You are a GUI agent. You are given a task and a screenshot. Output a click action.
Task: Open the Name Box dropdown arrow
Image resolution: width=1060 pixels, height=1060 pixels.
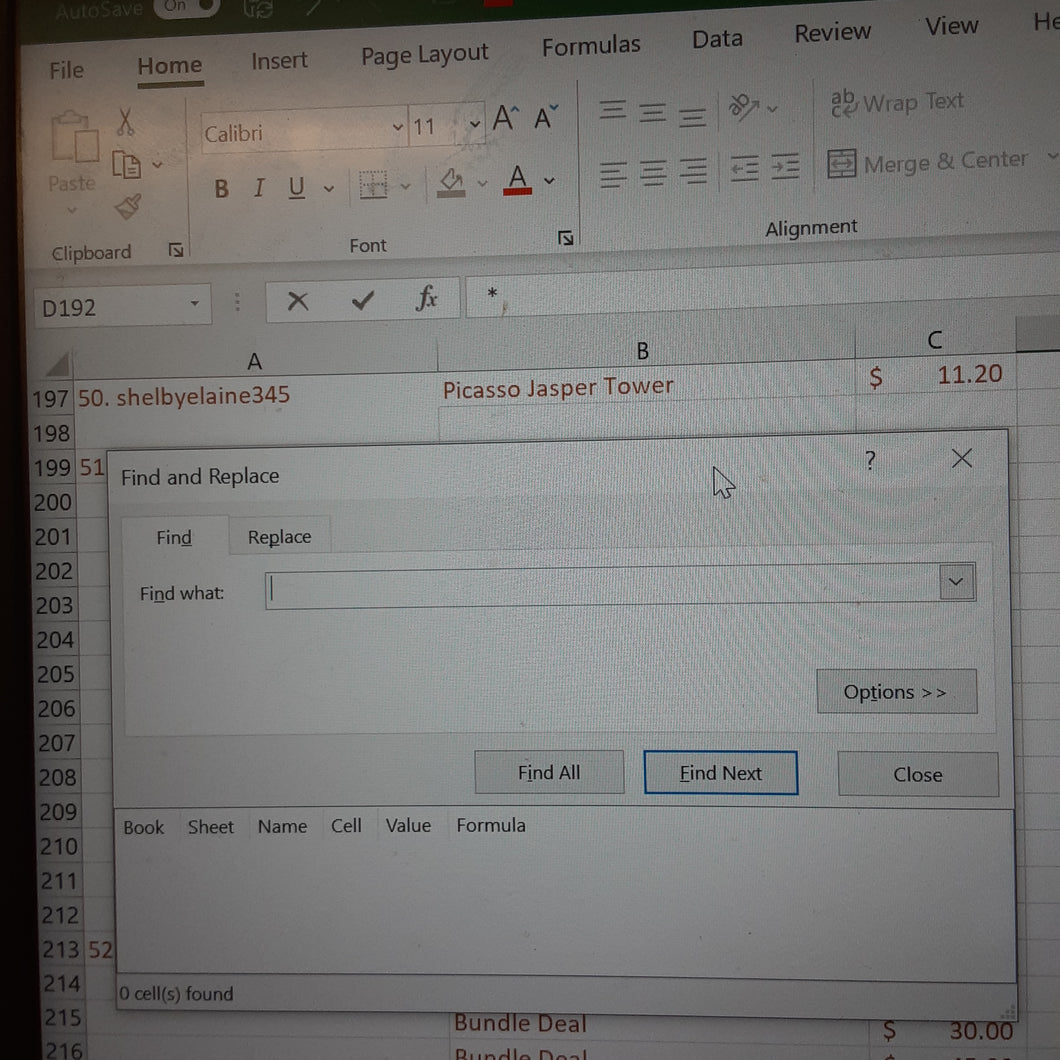click(195, 304)
